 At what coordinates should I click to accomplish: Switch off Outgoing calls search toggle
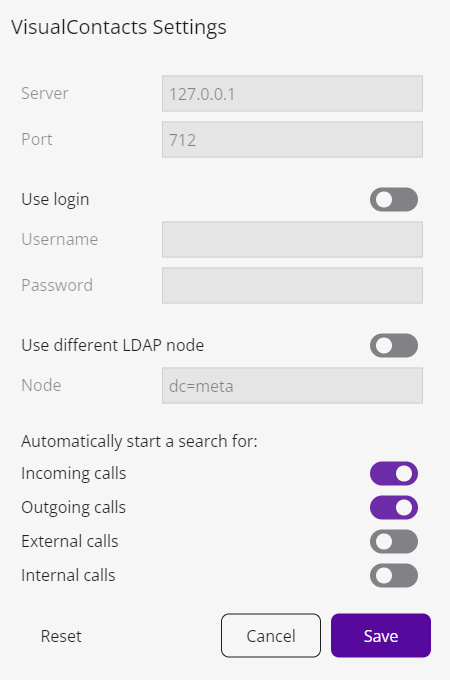[x=394, y=507]
